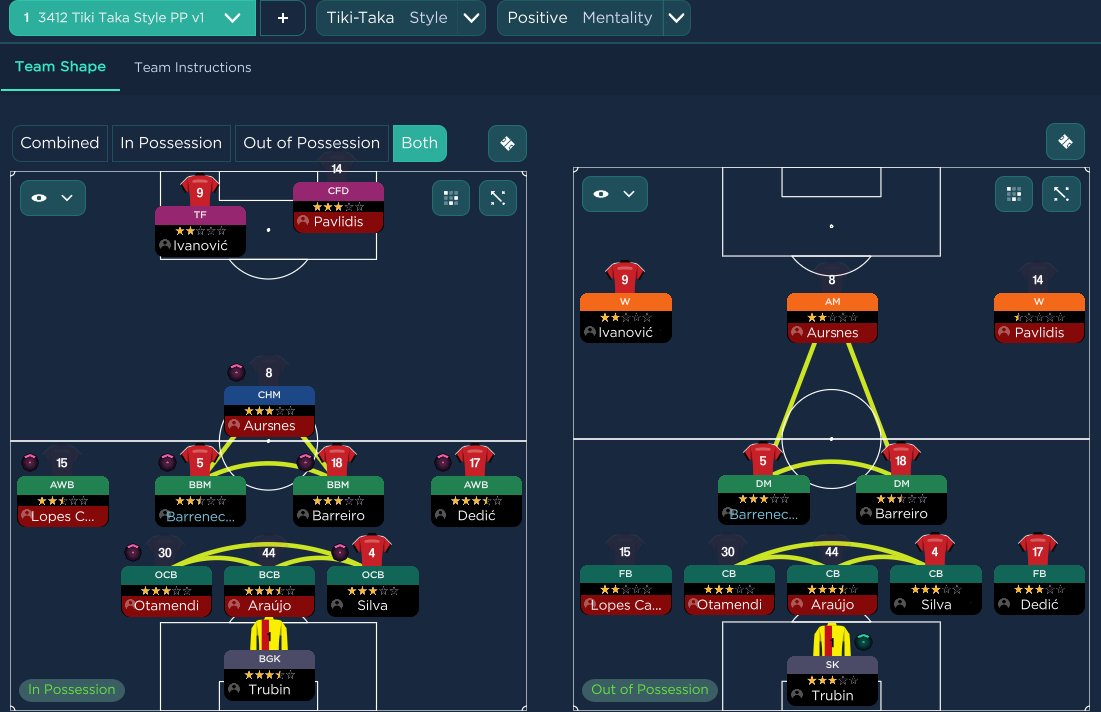1101x712 pixels.
Task: Switch to the Team Shape tab
Action: [60, 67]
